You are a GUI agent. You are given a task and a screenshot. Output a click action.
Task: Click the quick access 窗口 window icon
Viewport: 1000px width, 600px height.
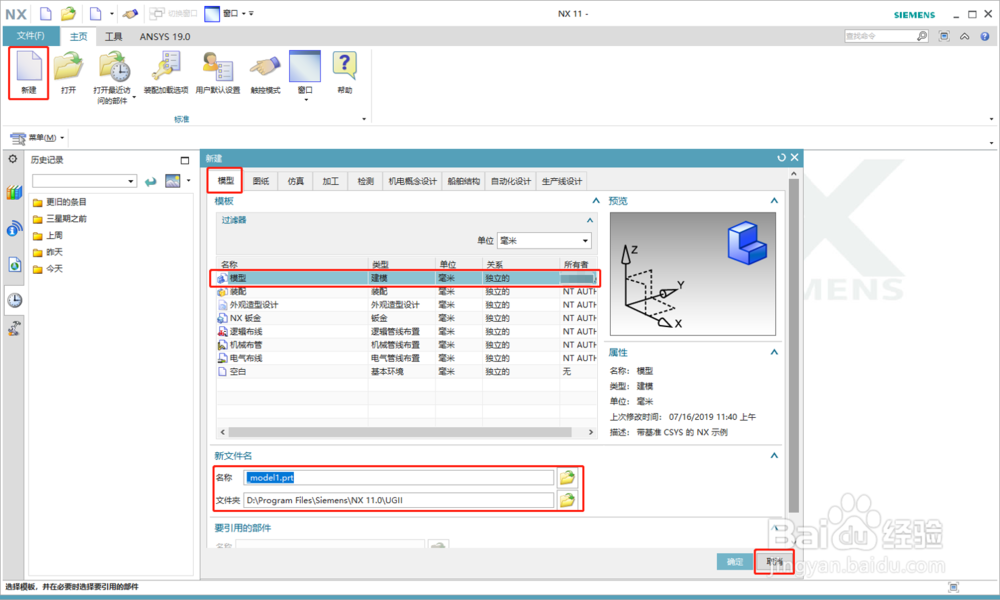coord(212,13)
